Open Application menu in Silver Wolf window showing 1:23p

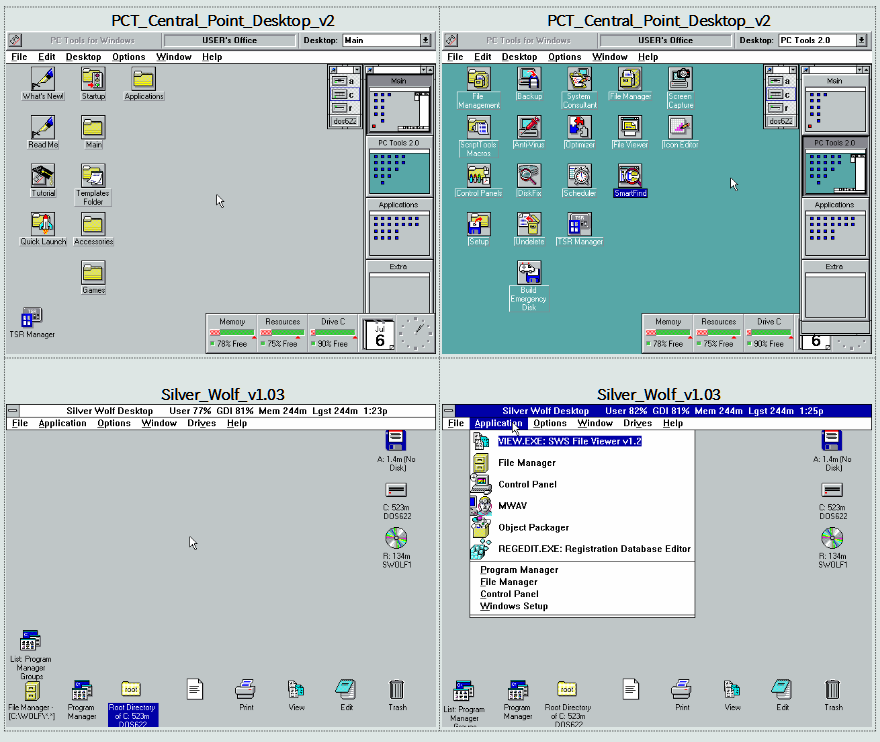click(x=62, y=423)
